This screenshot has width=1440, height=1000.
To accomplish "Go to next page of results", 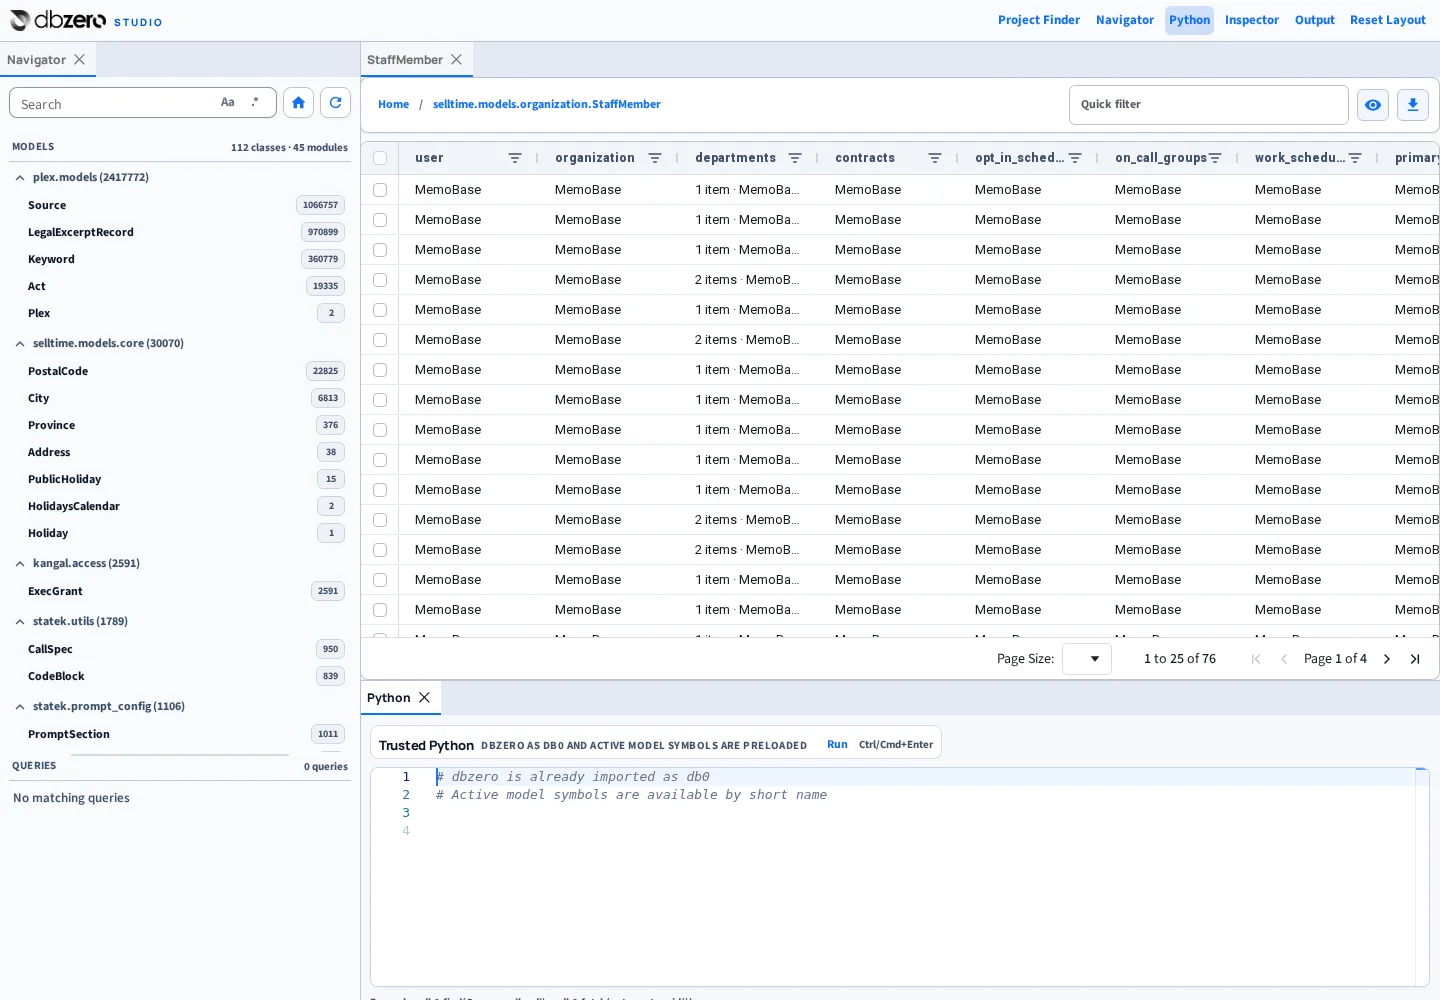I will click(1387, 659).
